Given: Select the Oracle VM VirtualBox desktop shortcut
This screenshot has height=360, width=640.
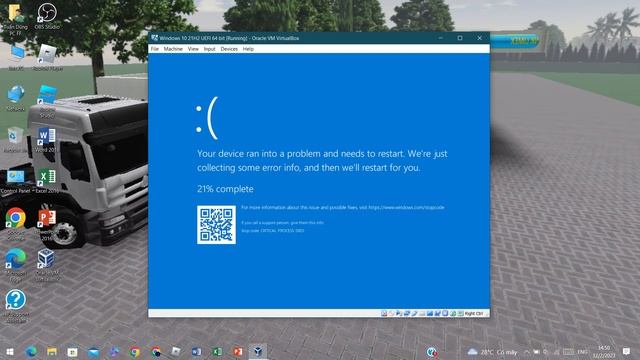Looking at the screenshot, I should point(47,264).
